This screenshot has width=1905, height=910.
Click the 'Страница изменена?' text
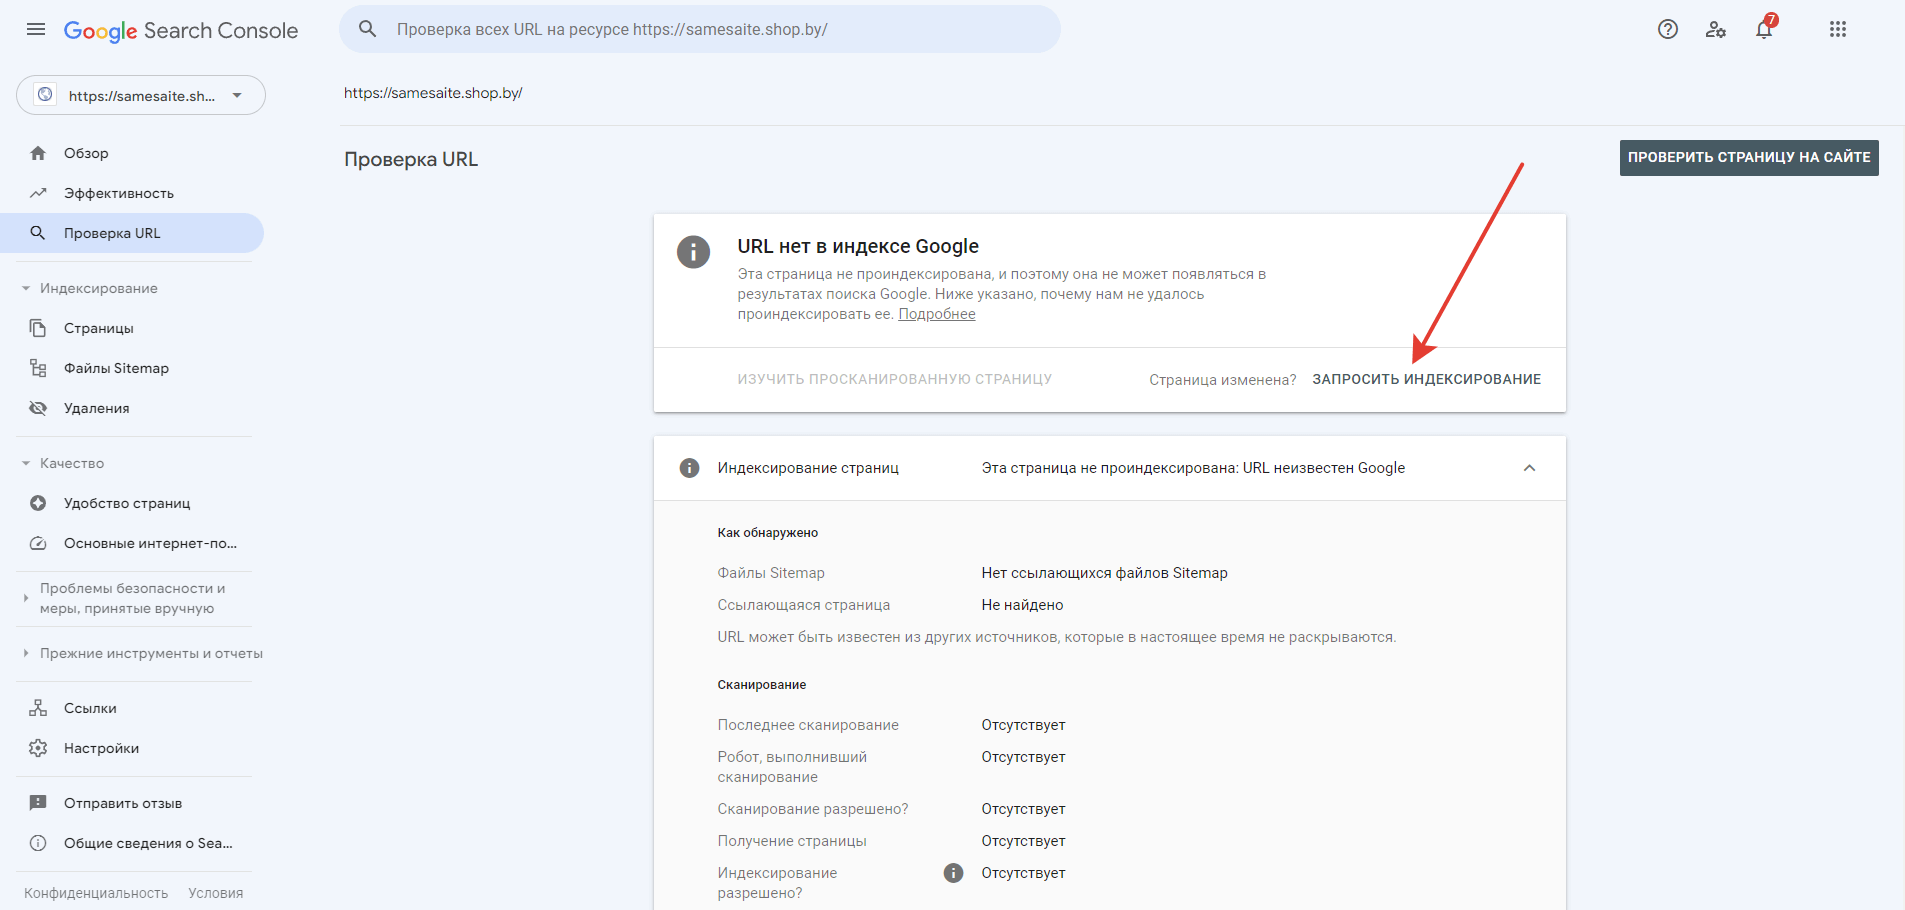click(1222, 380)
